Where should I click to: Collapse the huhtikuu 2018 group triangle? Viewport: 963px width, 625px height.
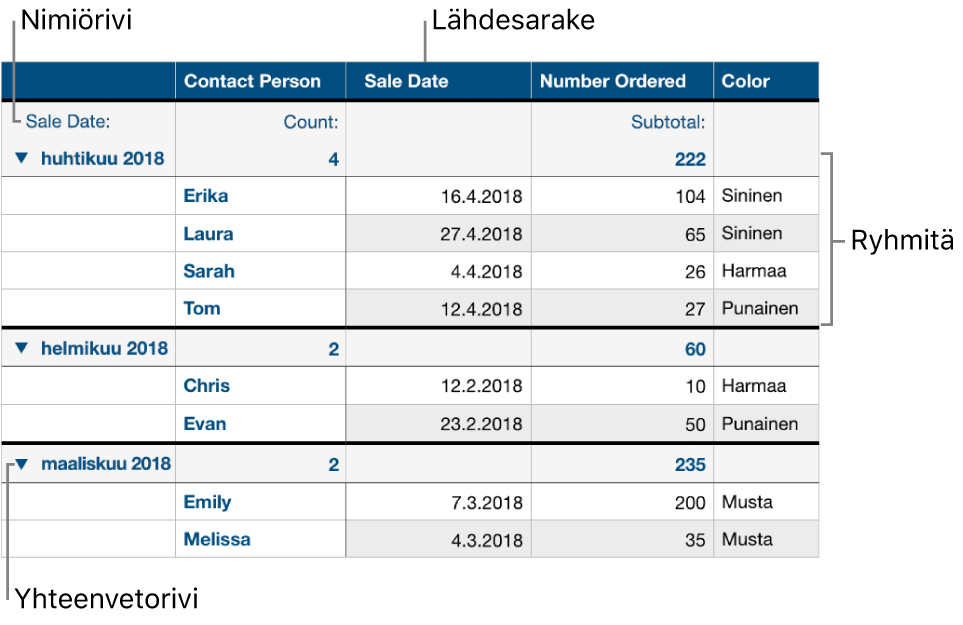[x=22, y=158]
